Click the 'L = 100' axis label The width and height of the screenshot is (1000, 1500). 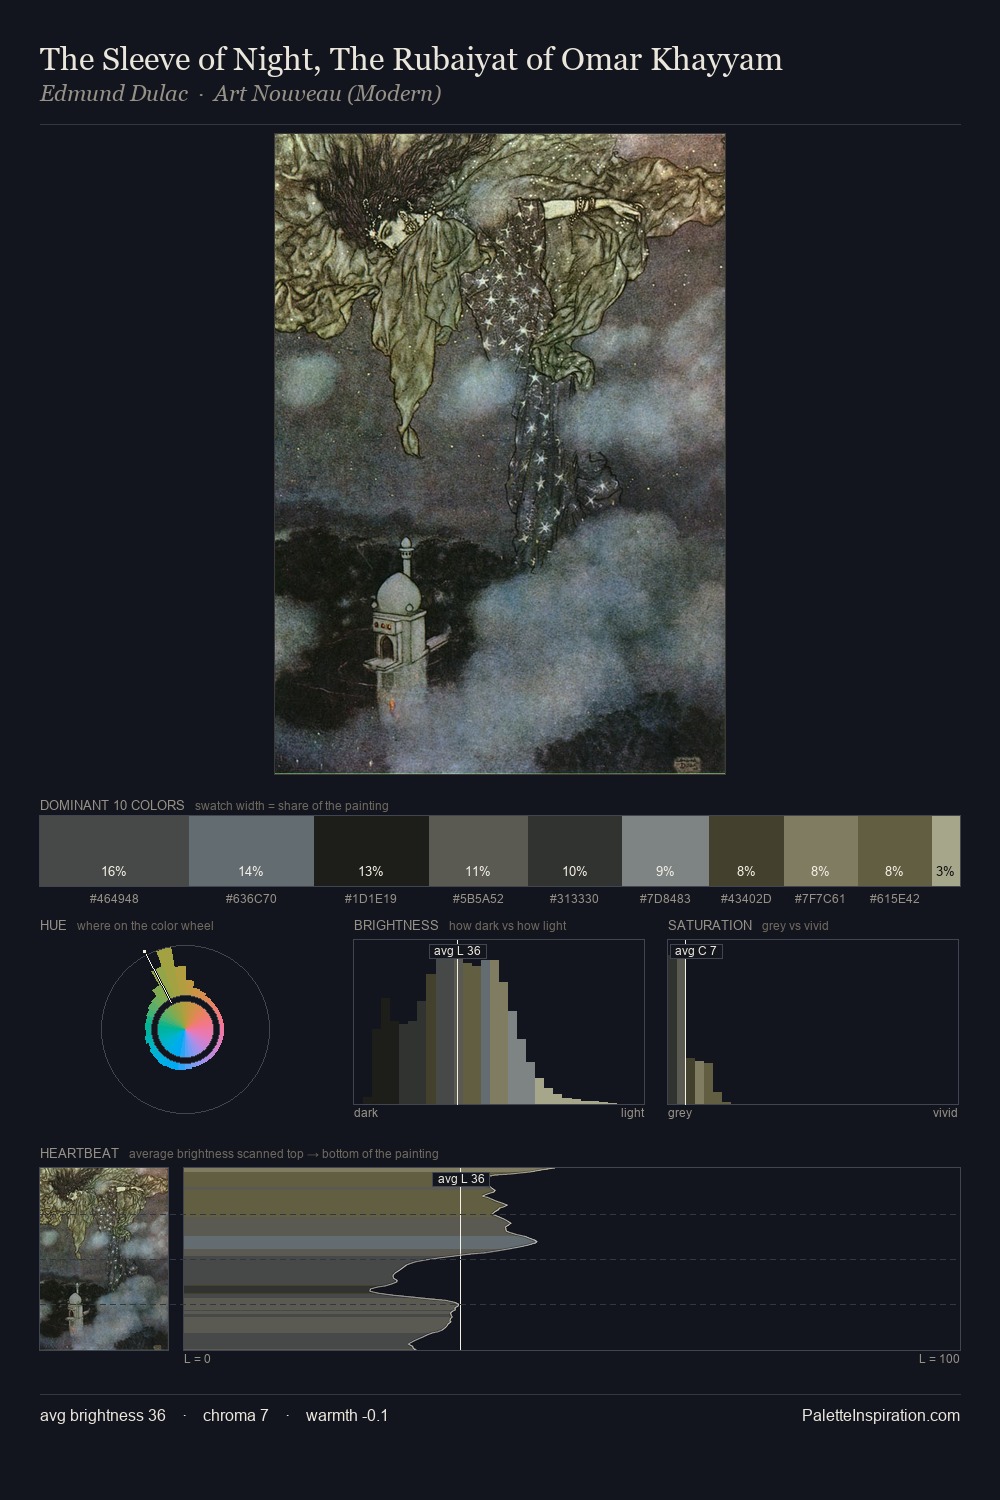coord(939,1359)
